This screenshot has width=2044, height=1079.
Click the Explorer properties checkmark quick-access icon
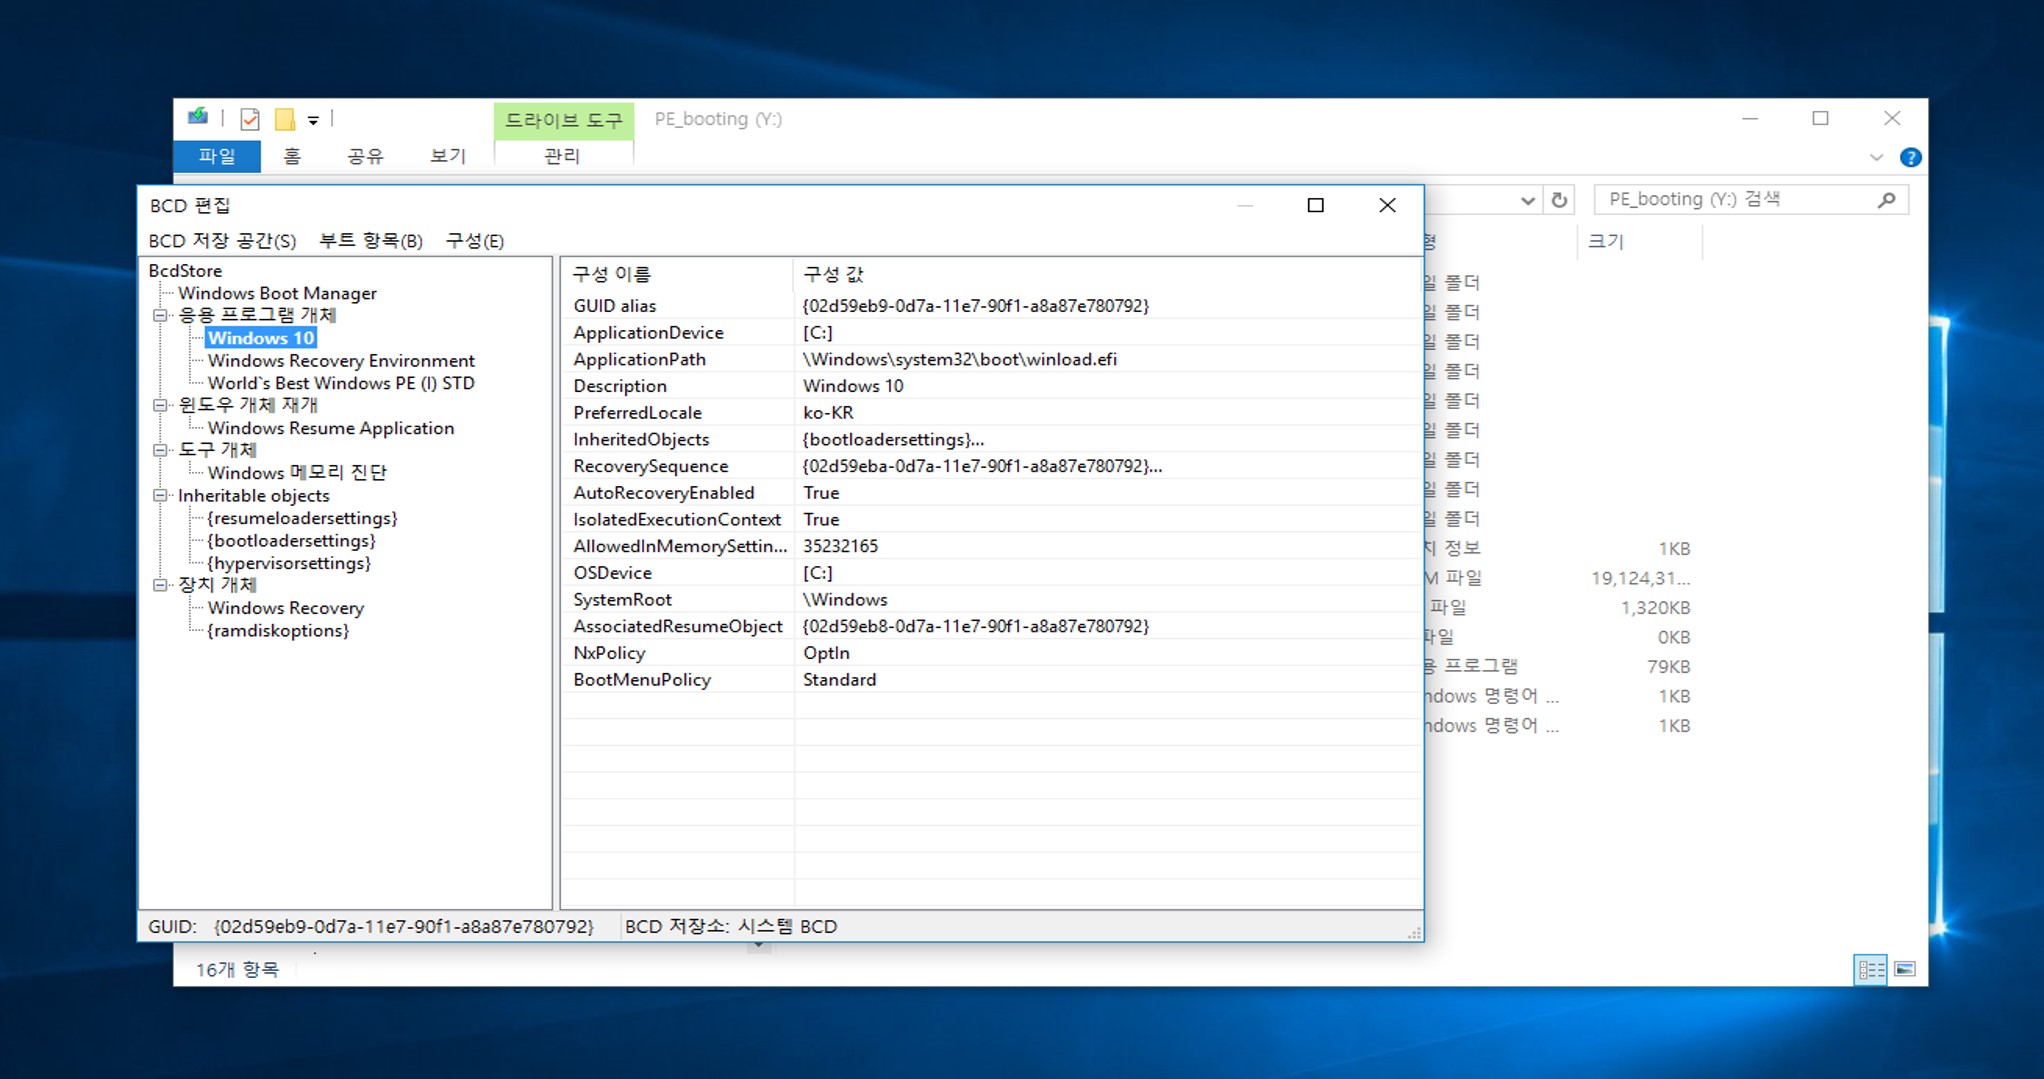(x=250, y=120)
